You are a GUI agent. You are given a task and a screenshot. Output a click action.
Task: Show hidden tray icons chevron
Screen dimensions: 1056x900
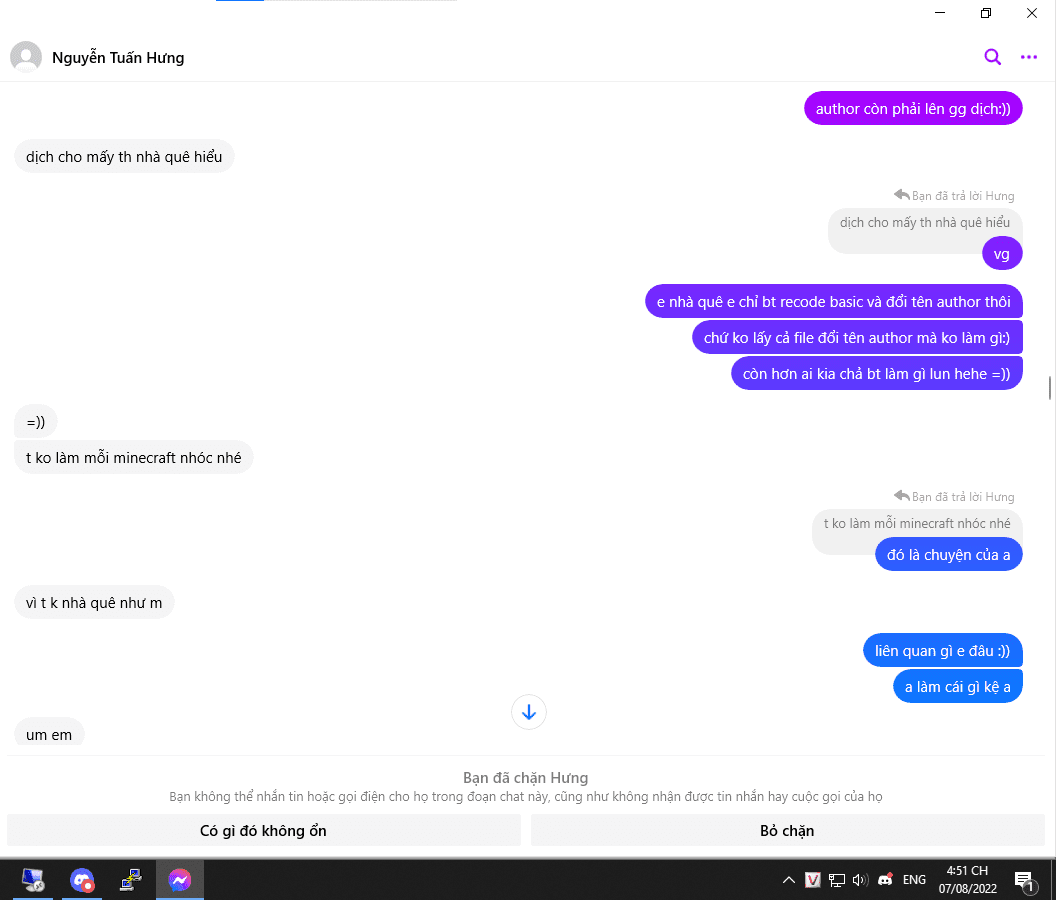pyautogui.click(x=789, y=880)
